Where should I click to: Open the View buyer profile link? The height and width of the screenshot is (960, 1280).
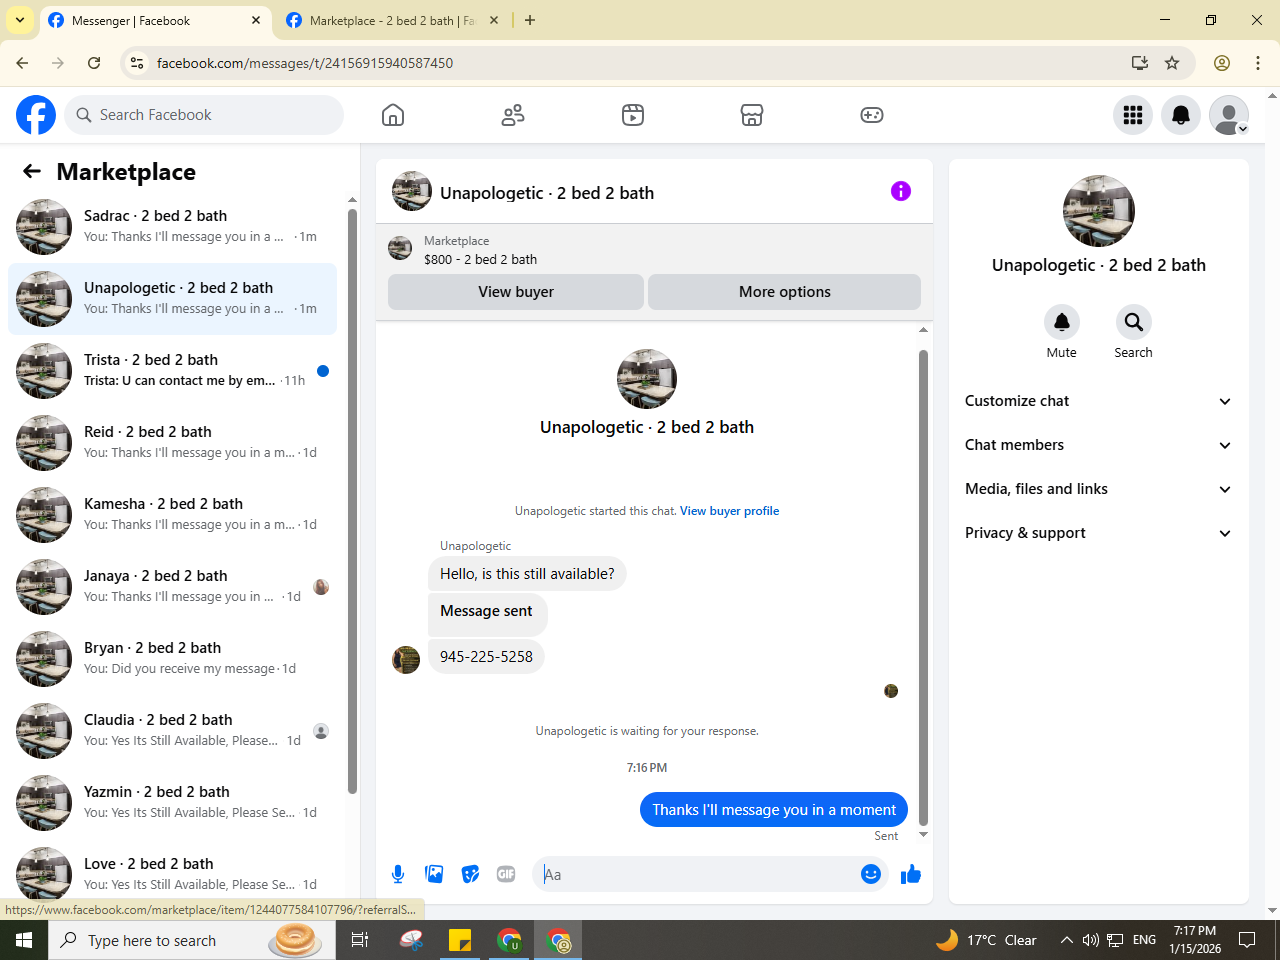point(729,511)
